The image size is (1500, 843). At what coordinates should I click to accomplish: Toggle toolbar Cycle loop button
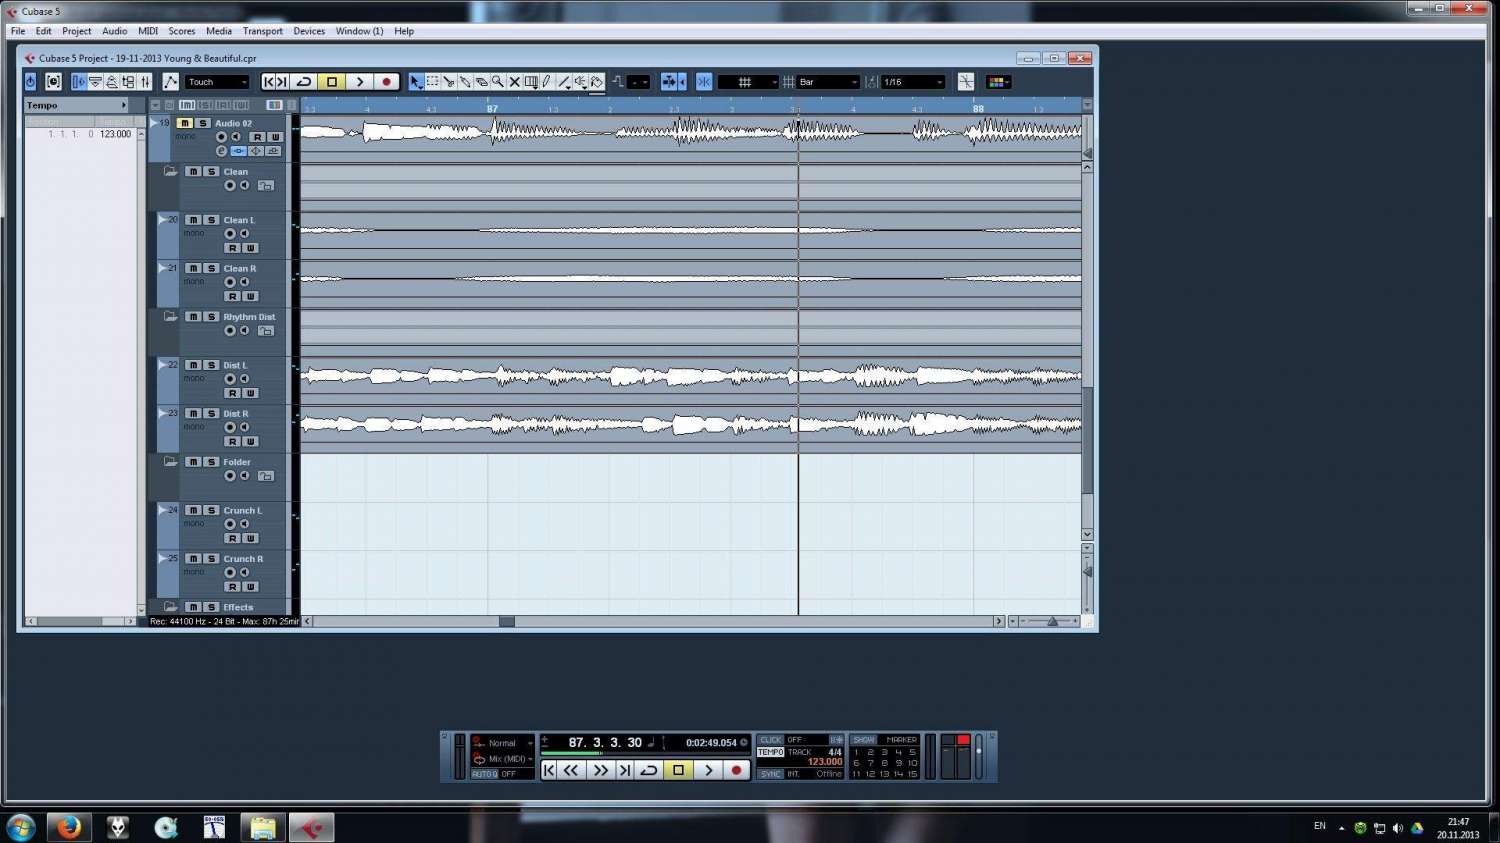(304, 82)
